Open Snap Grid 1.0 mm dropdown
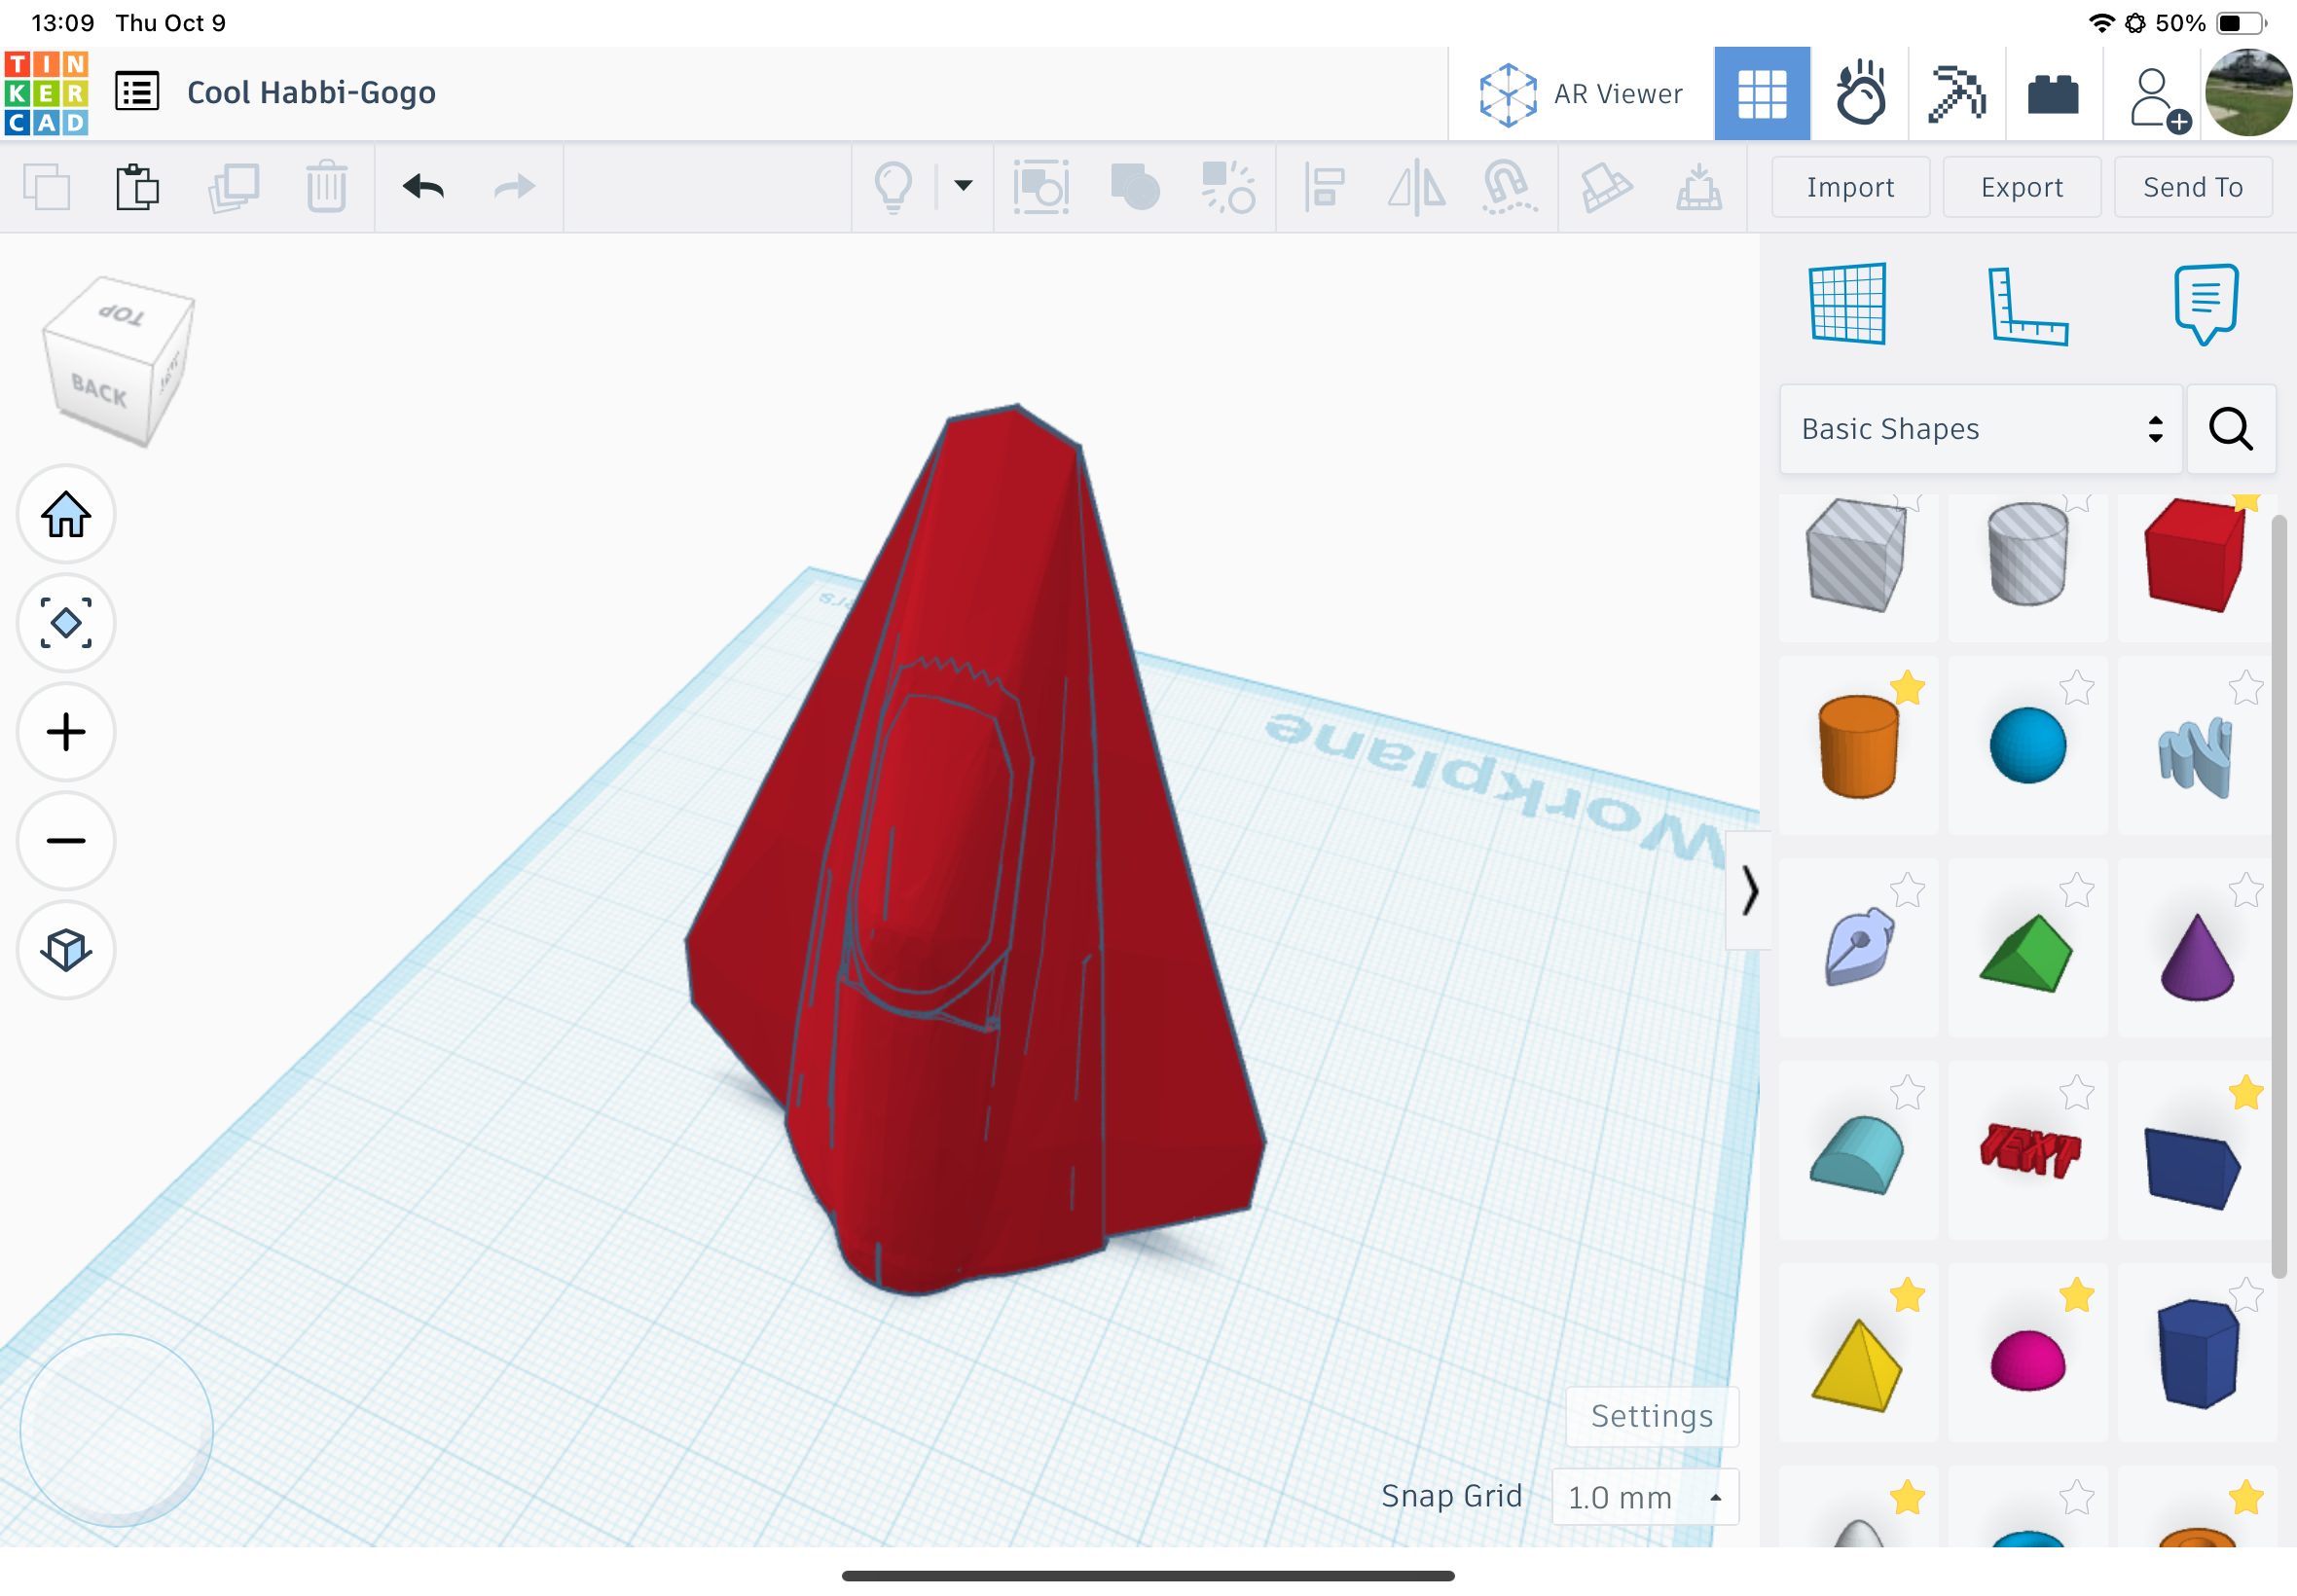The image size is (2297, 1596). [x=1645, y=1497]
